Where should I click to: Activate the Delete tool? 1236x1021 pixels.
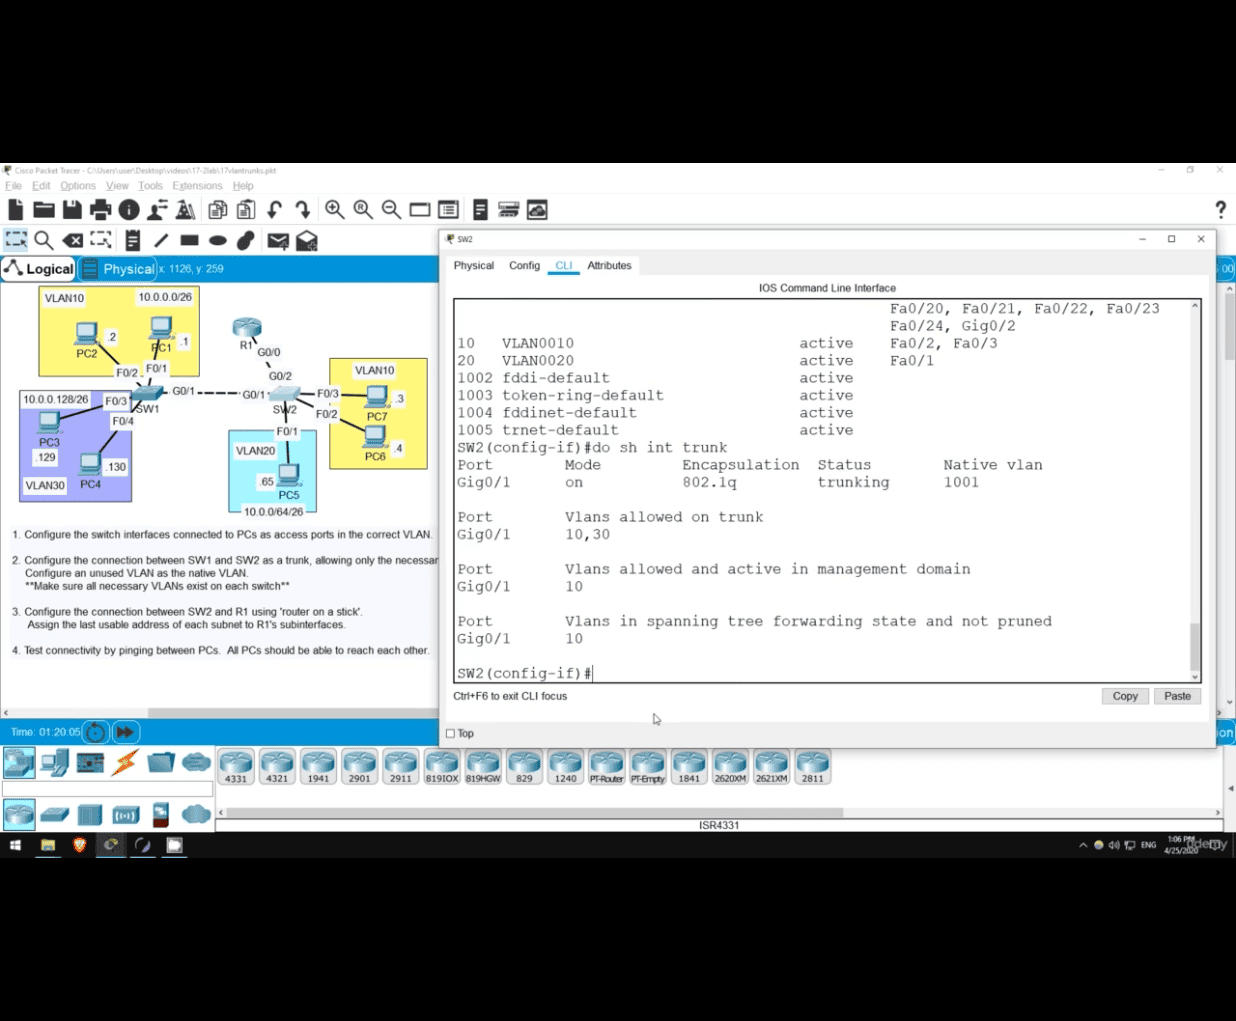(72, 240)
